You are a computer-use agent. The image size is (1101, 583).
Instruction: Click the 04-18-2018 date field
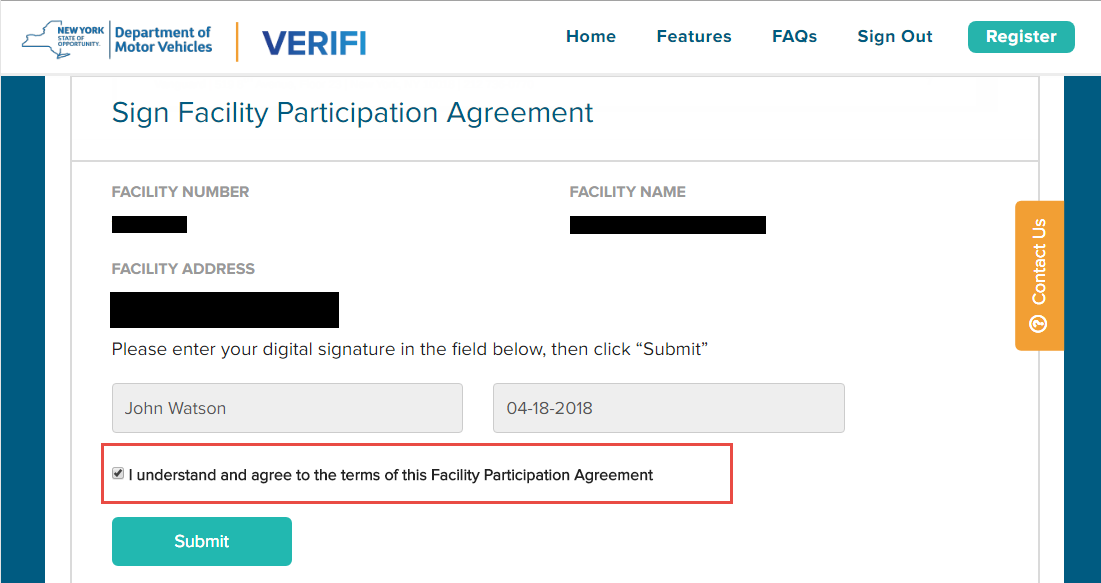tap(668, 408)
